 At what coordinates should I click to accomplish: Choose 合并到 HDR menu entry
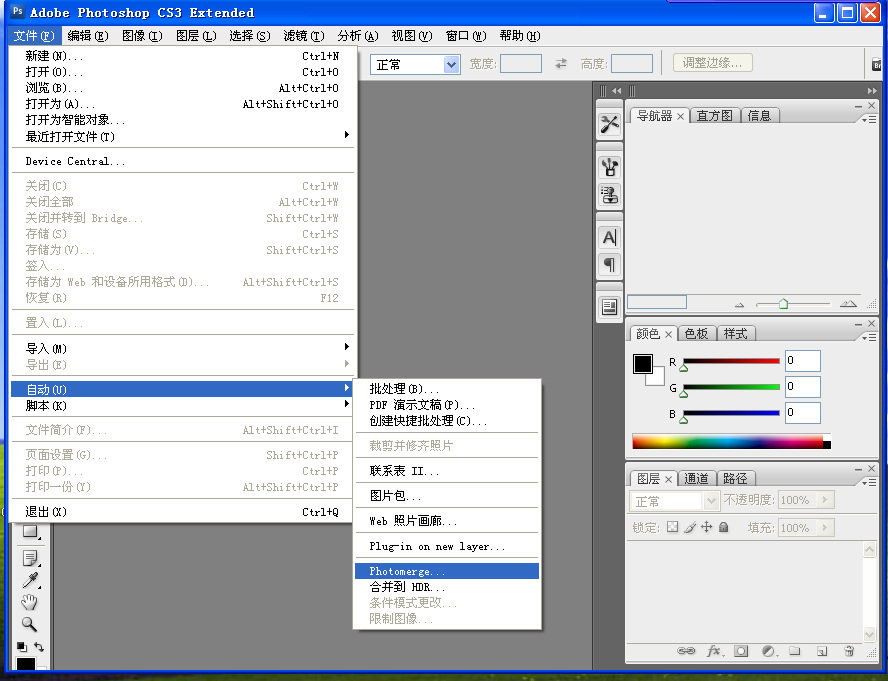(447, 586)
